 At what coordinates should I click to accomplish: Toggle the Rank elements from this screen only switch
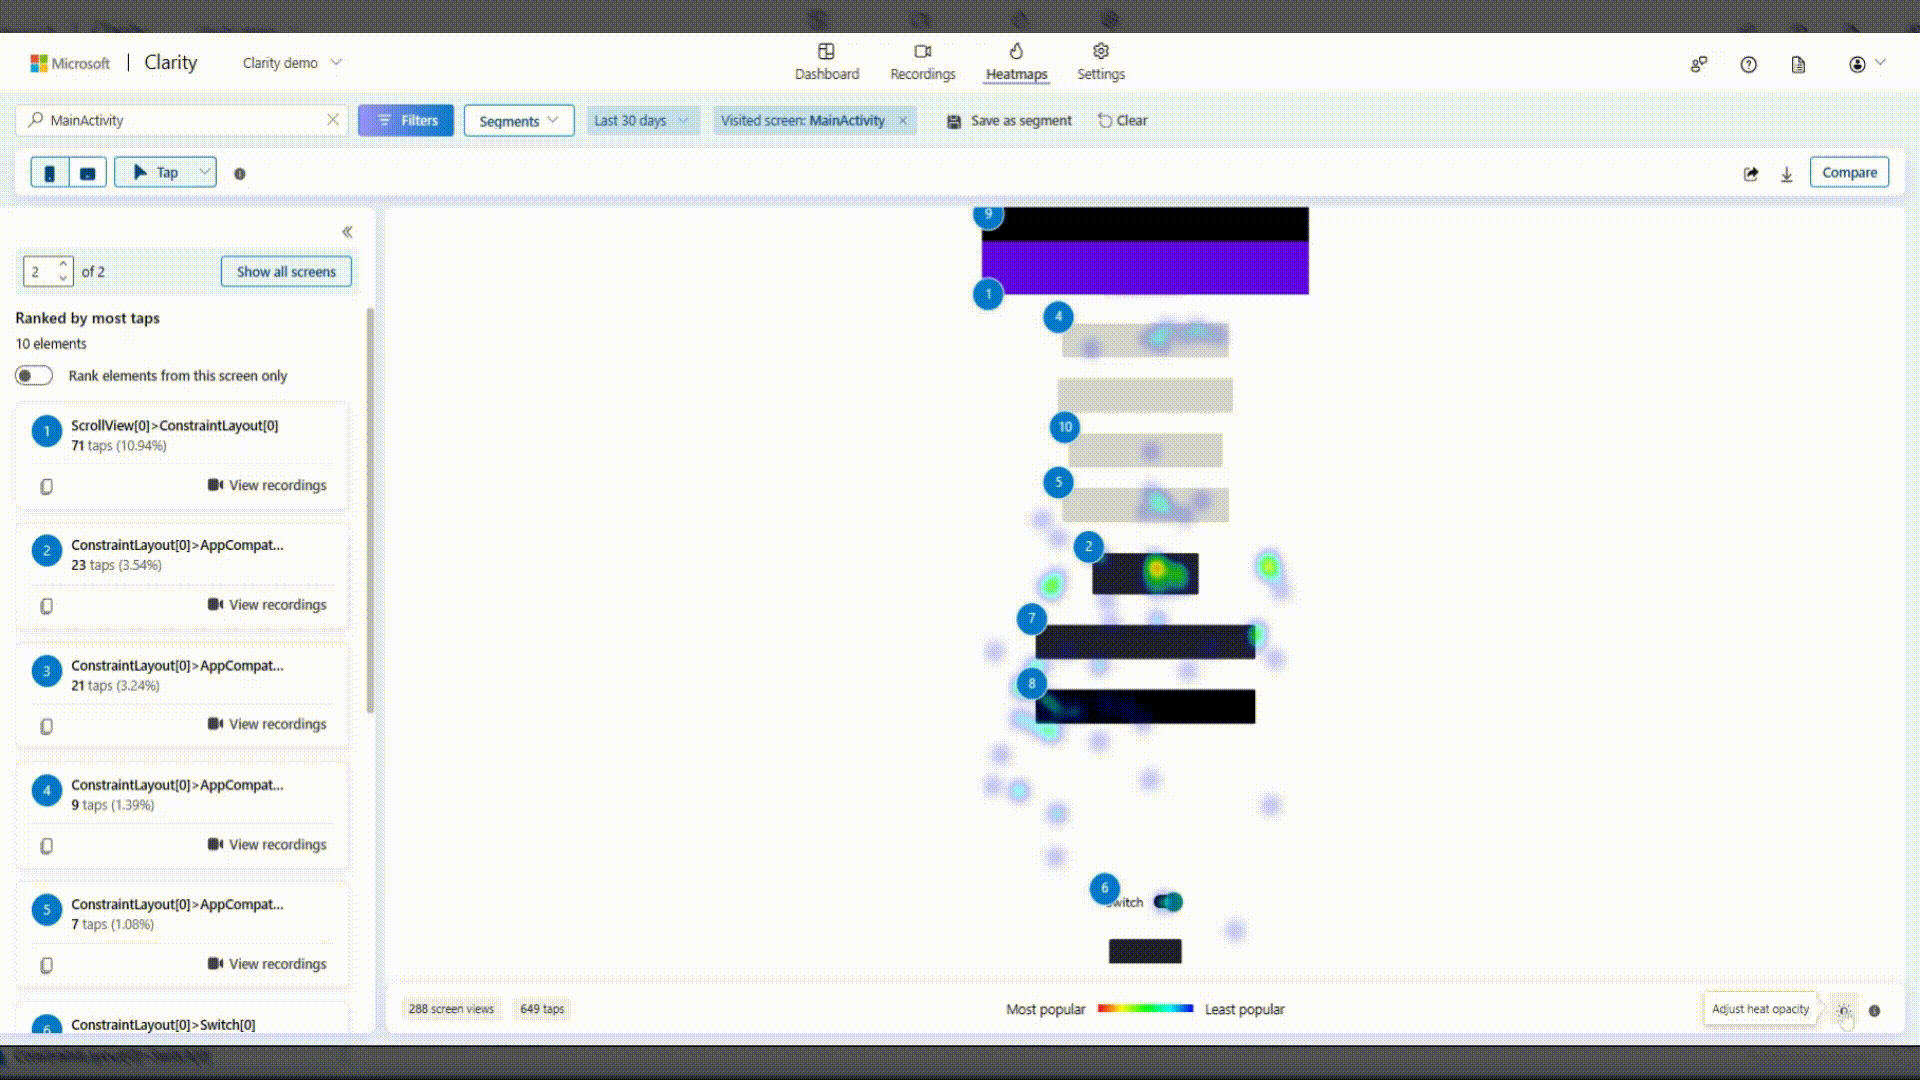[x=33, y=375]
